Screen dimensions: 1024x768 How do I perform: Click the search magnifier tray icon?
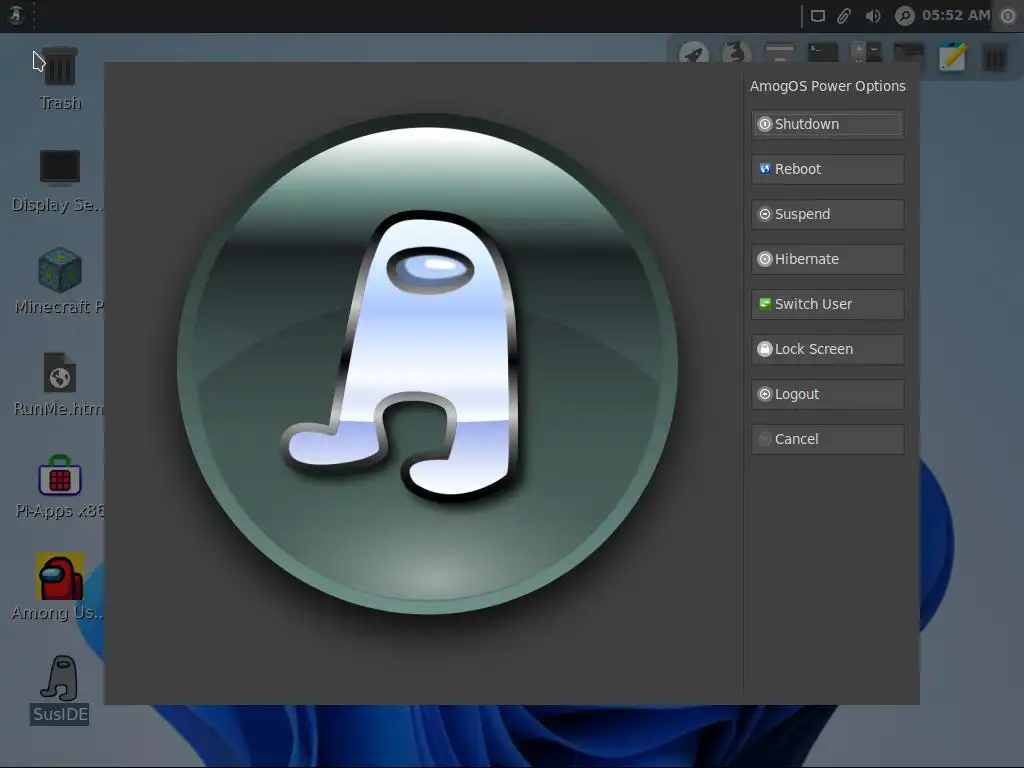pos(904,16)
